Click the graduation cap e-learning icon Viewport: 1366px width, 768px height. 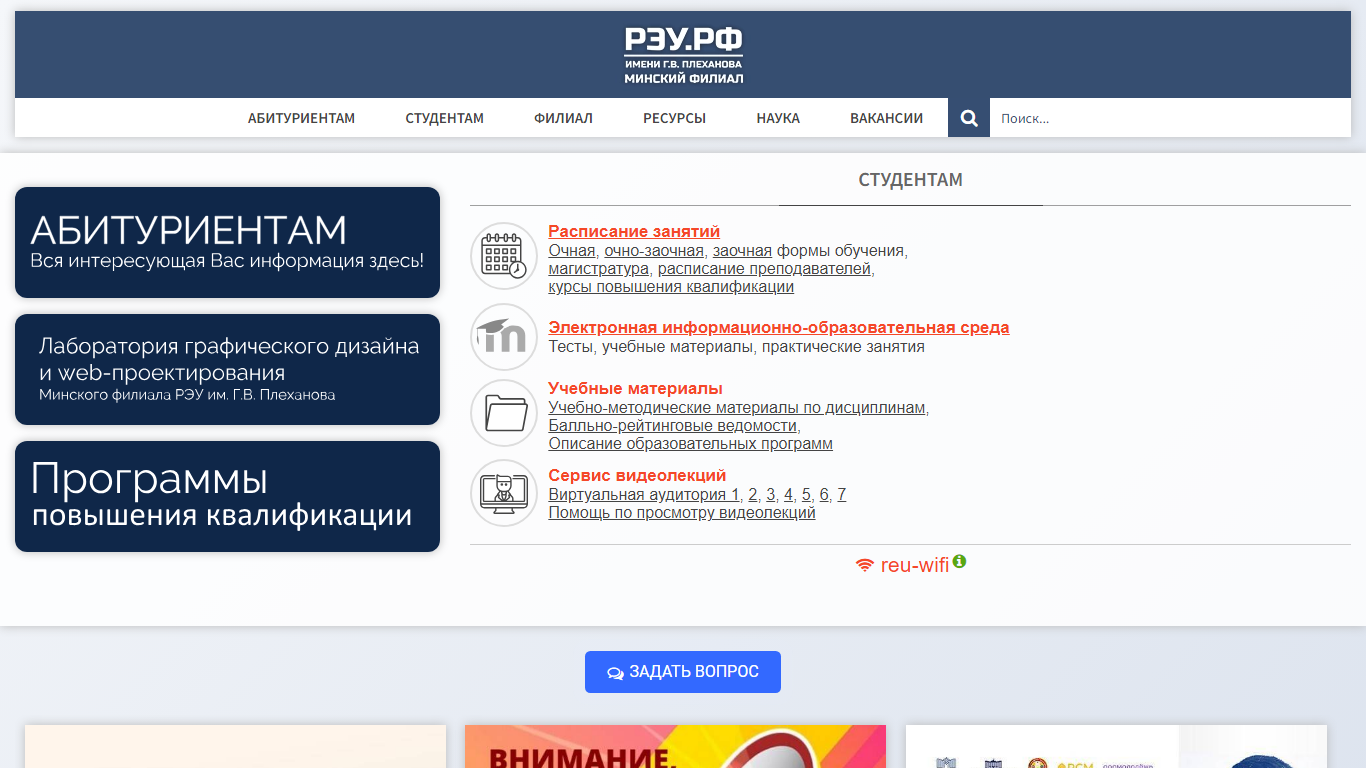point(504,337)
